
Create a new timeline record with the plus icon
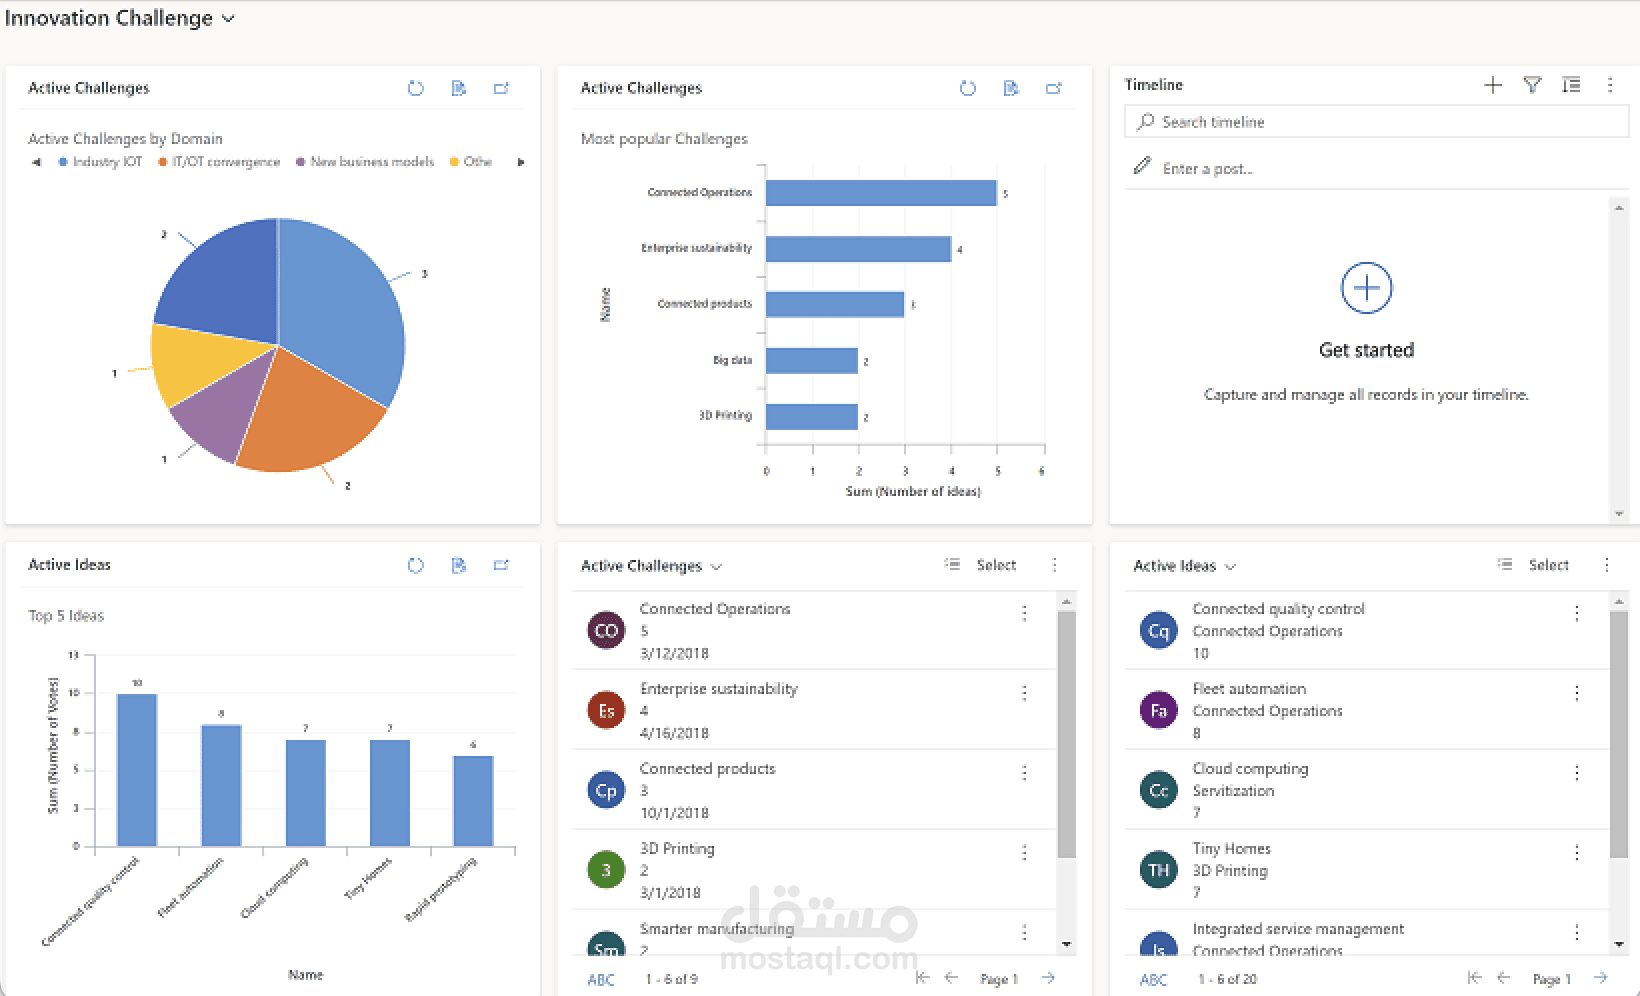1492,85
